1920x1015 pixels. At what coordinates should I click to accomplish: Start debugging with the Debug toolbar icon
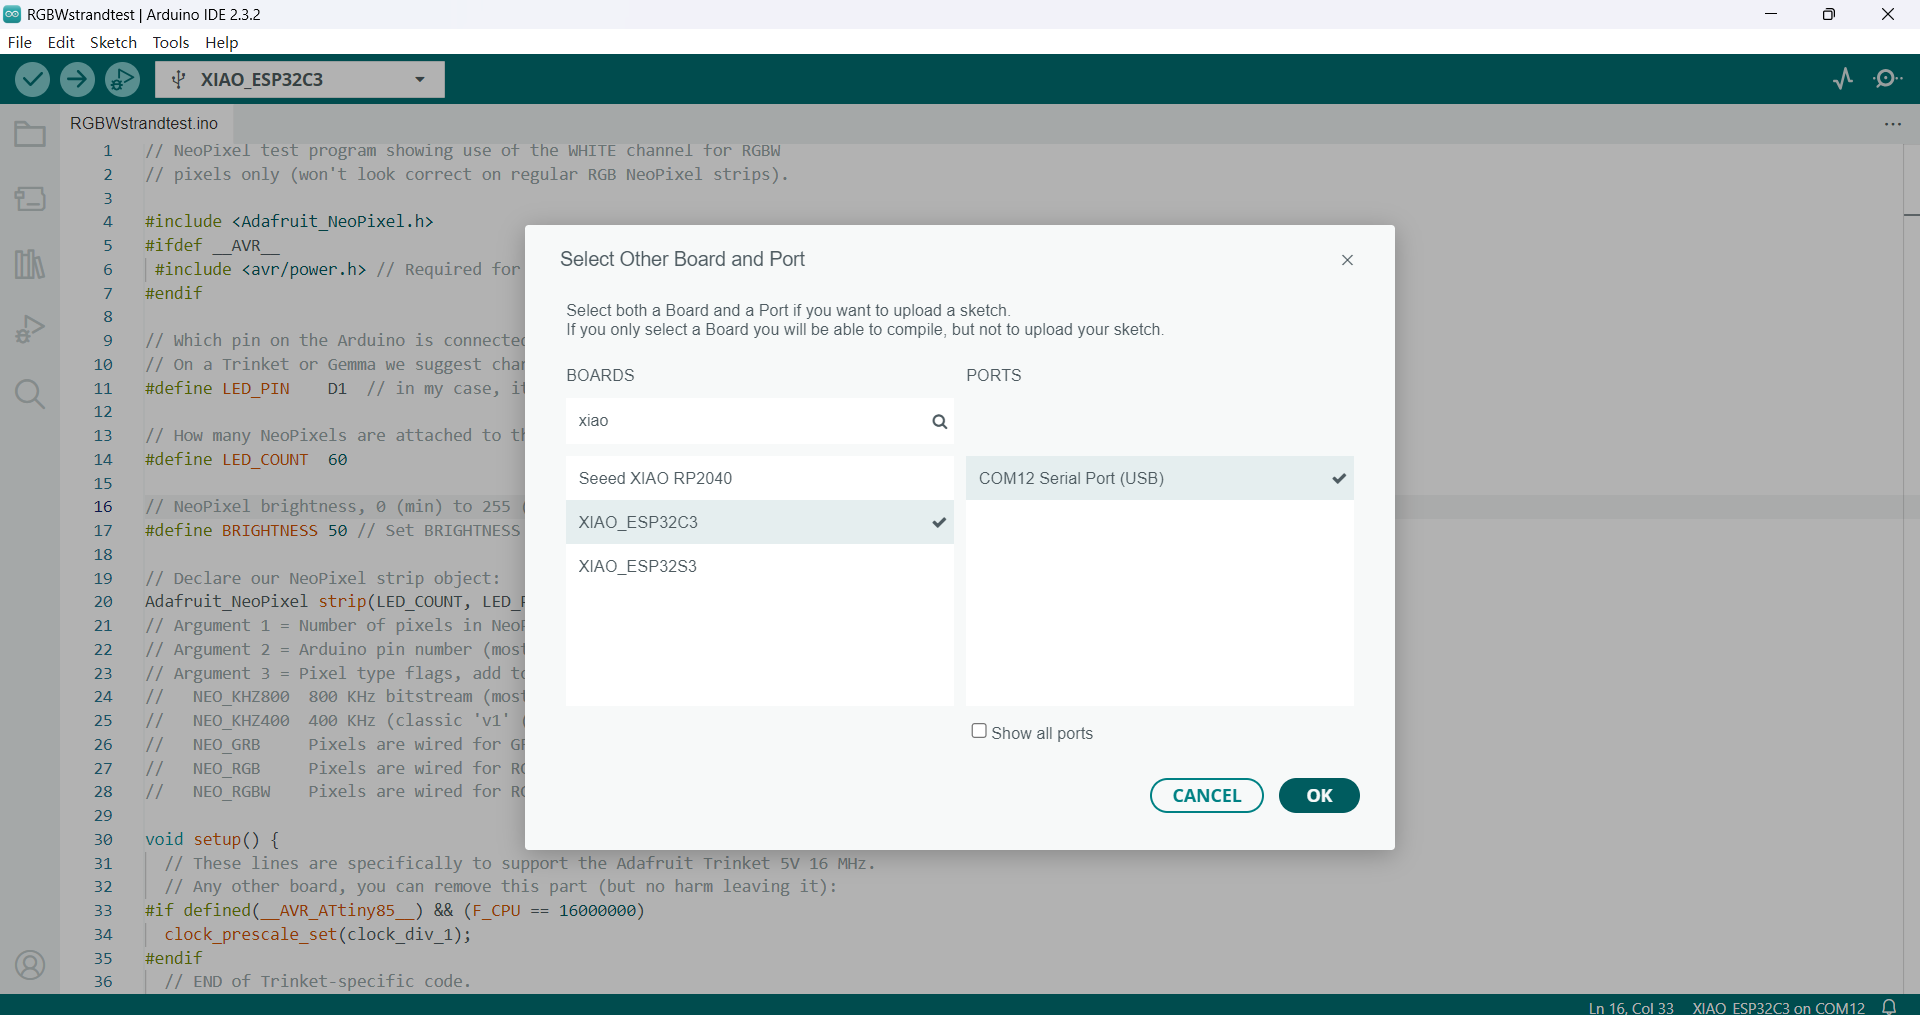pyautogui.click(x=123, y=79)
